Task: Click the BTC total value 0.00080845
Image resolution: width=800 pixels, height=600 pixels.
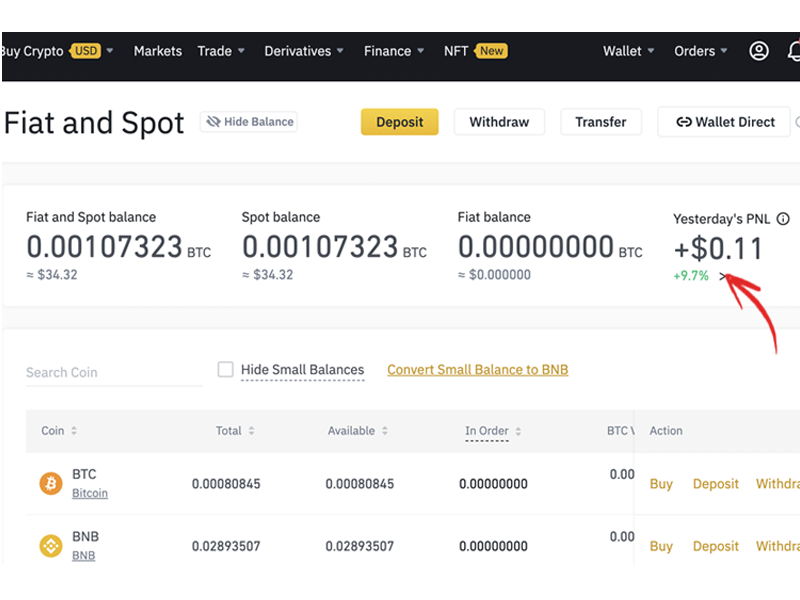Action: click(x=226, y=484)
